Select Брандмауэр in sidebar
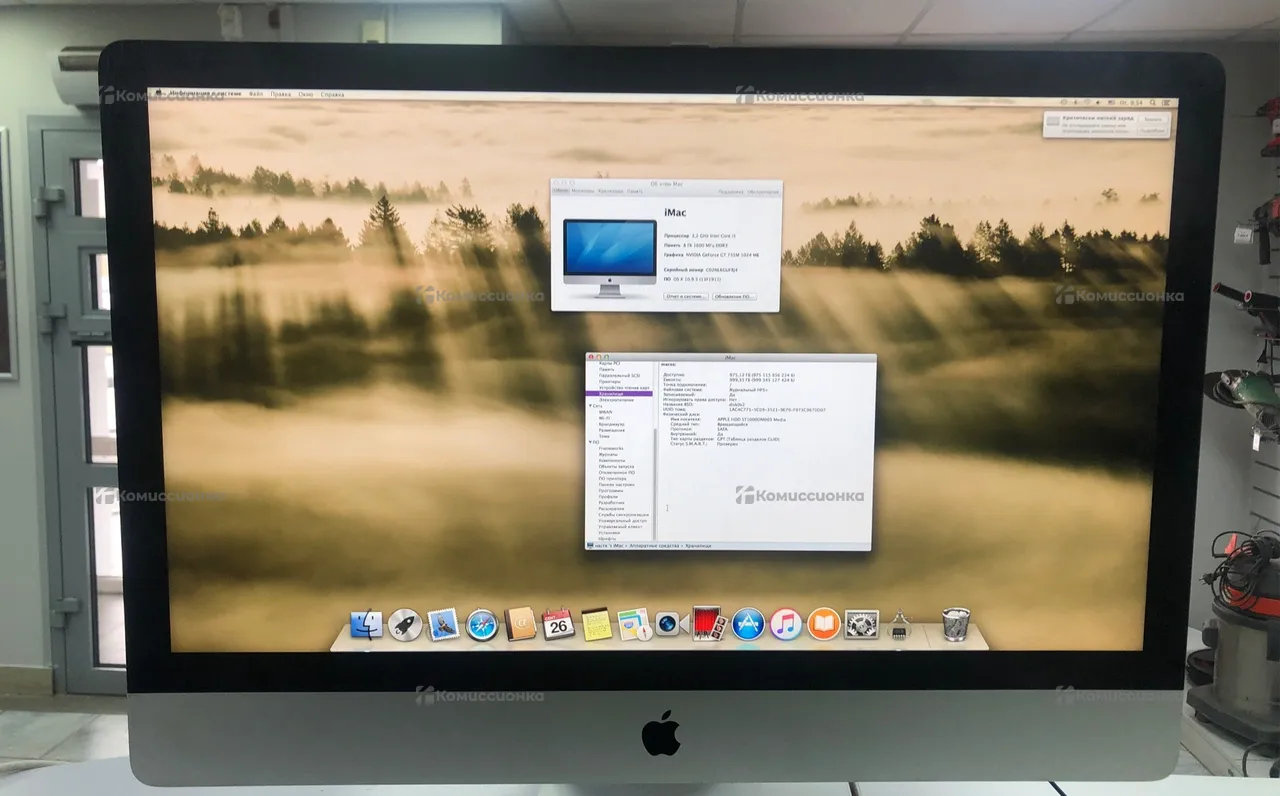This screenshot has height=796, width=1280. pos(612,424)
